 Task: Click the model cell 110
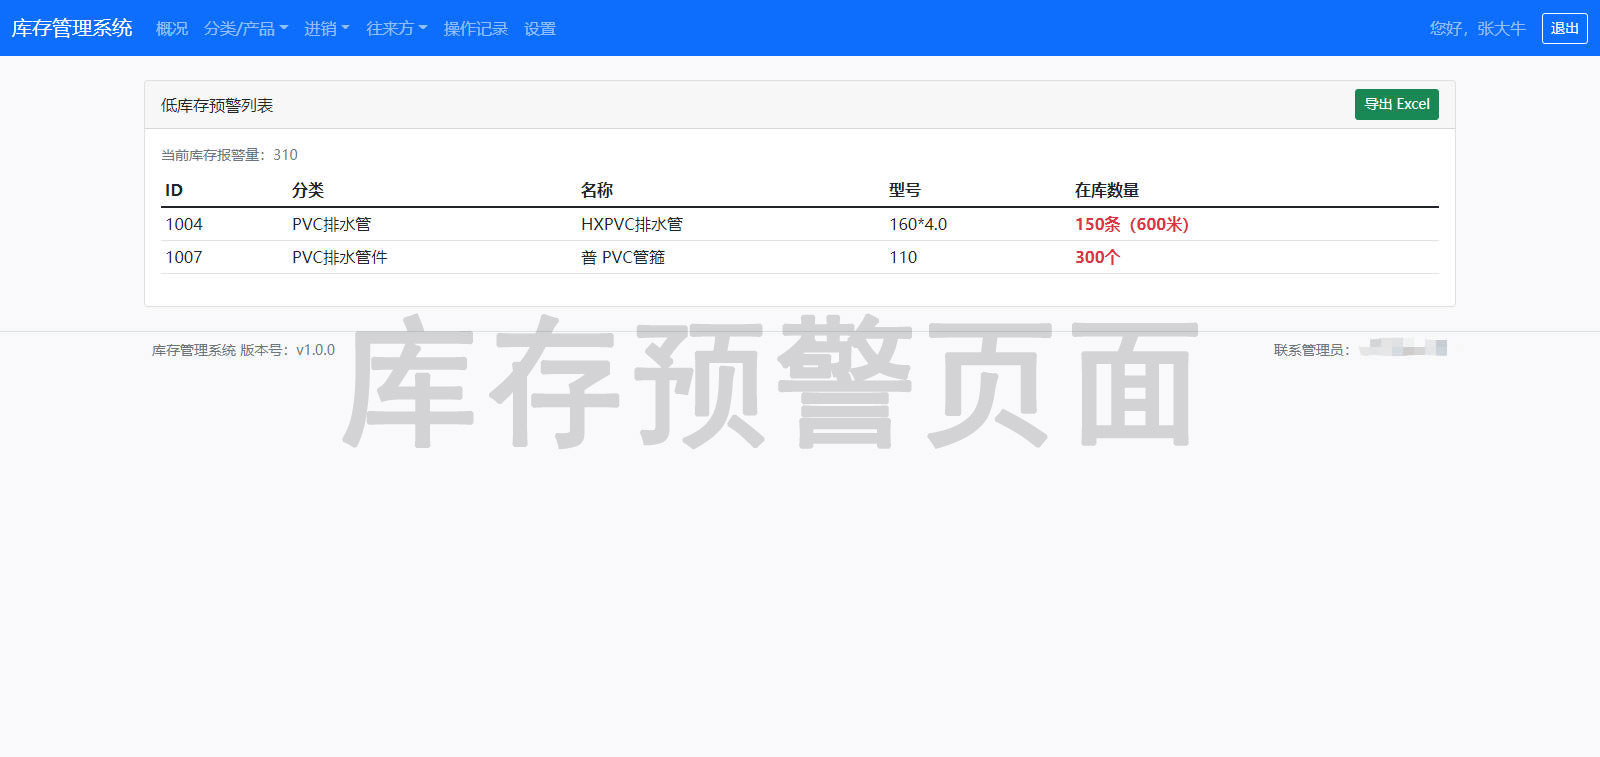(903, 257)
